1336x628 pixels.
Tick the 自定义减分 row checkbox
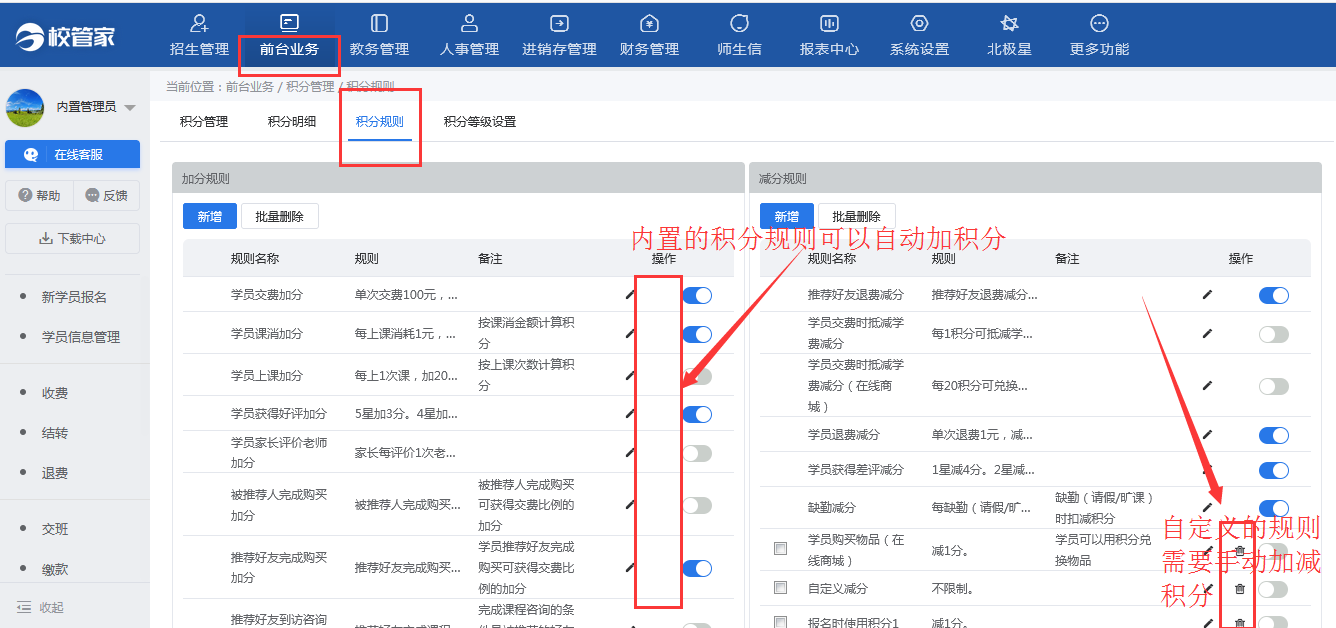point(780,588)
